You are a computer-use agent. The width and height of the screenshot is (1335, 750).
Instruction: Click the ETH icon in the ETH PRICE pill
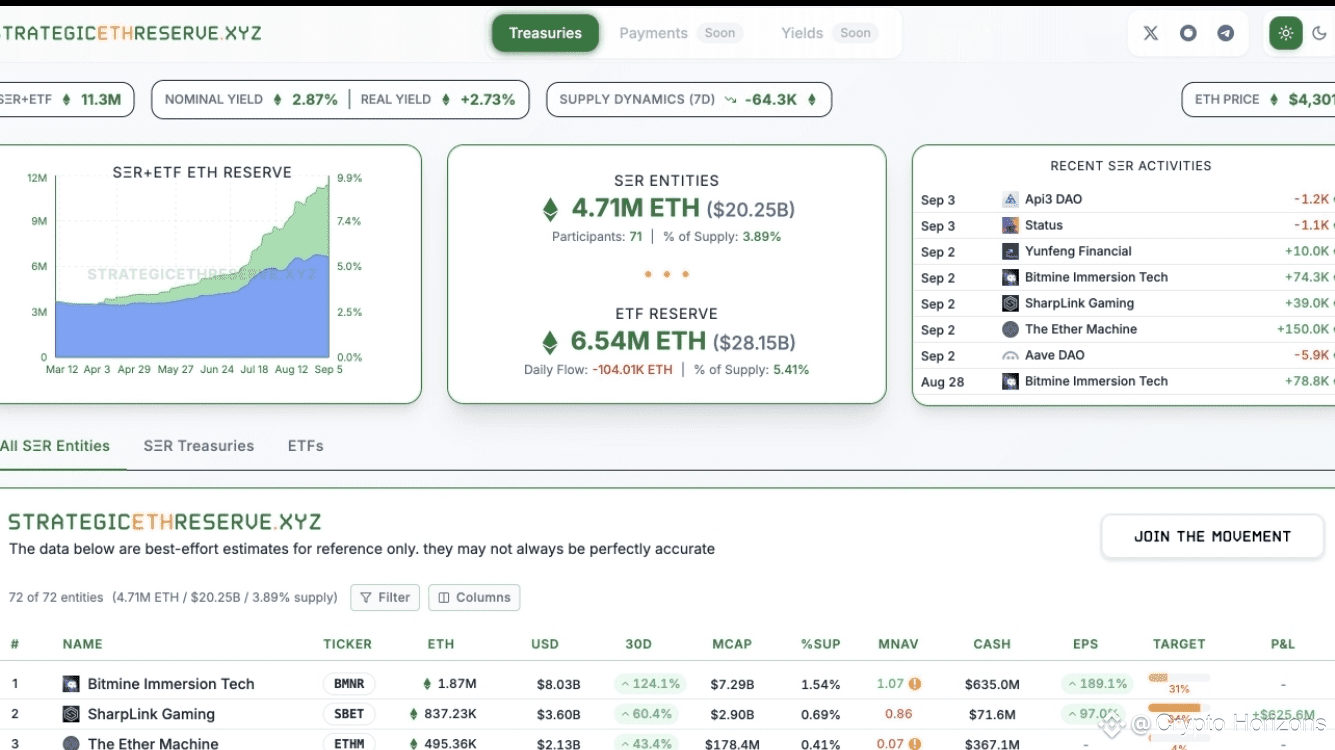click(x=1274, y=99)
